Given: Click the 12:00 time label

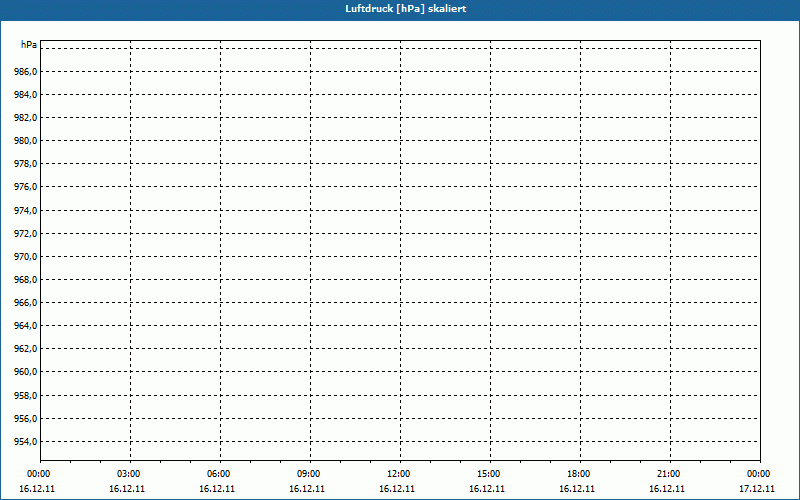Looking at the screenshot, I should pos(398,474).
